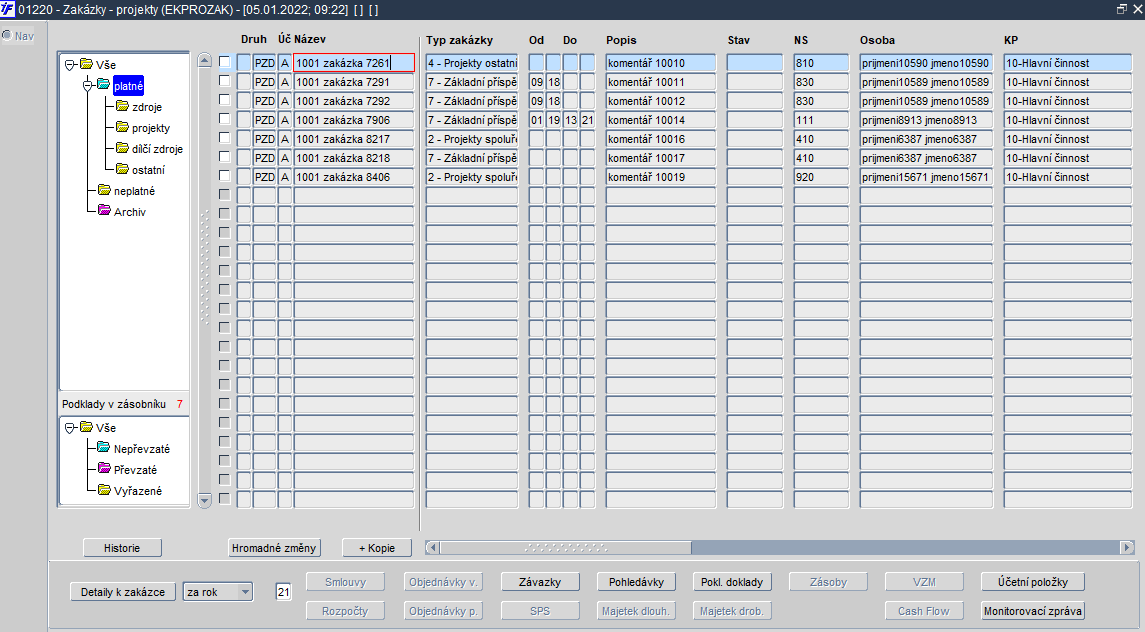Click name field 1001 zakázka 8406
Viewport: 1145px width, 632px height.
coord(354,177)
